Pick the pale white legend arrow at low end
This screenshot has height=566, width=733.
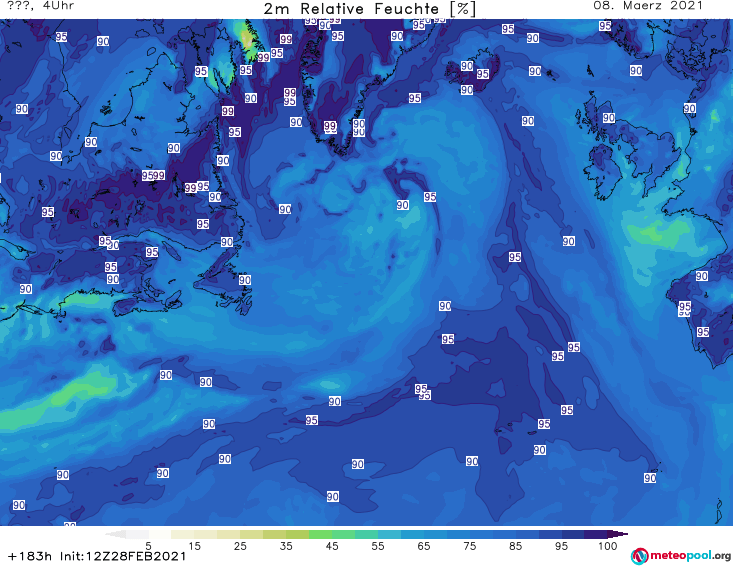pos(115,534)
